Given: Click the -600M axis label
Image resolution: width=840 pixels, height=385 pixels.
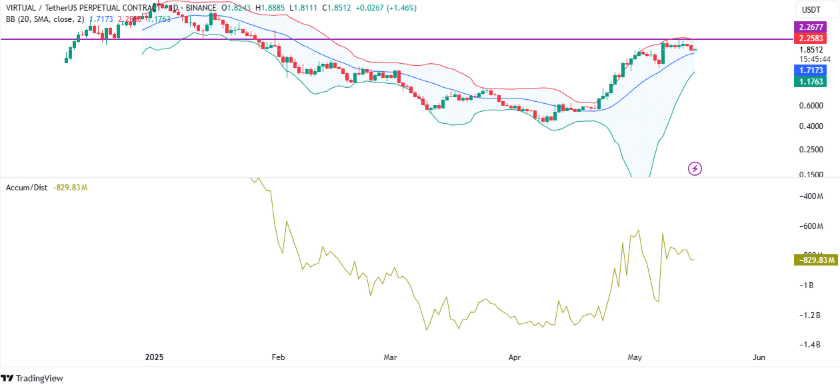Looking at the screenshot, I should tap(811, 227).
